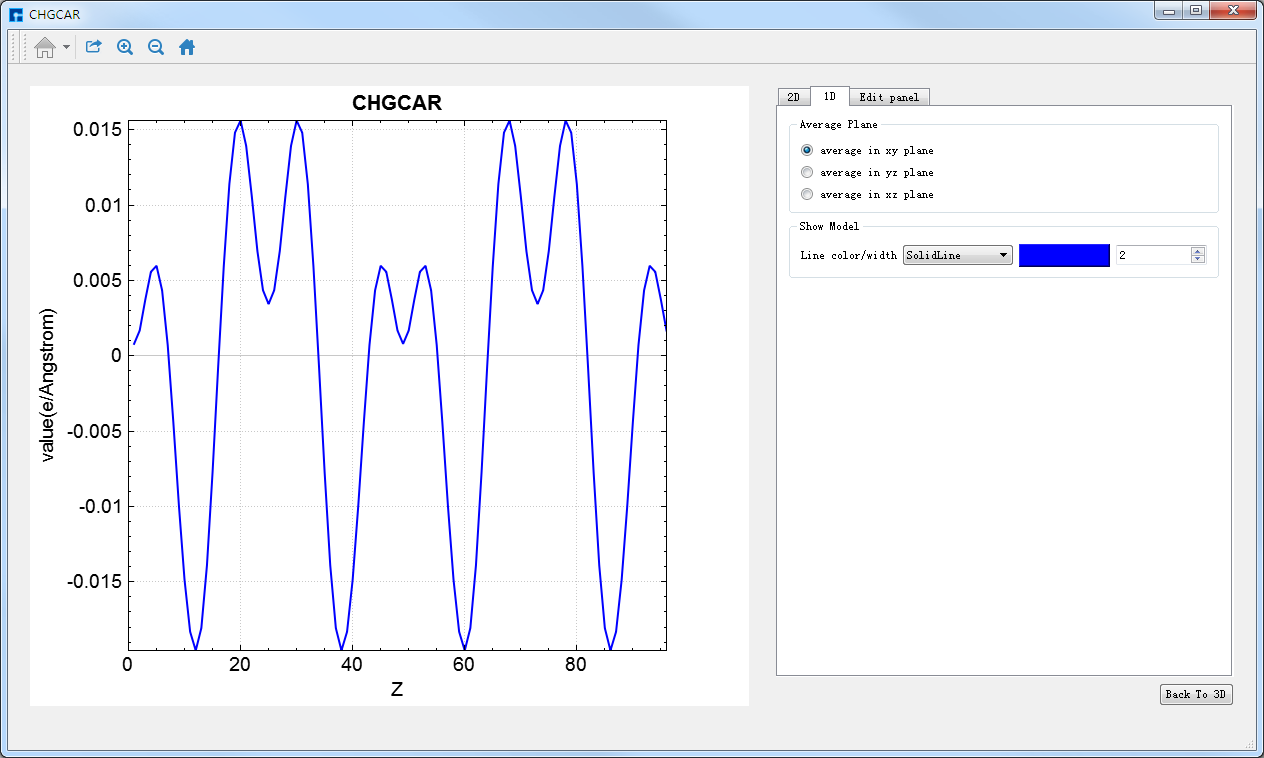
Task: Open the SolidLine line style dropdown
Action: (x=957, y=256)
